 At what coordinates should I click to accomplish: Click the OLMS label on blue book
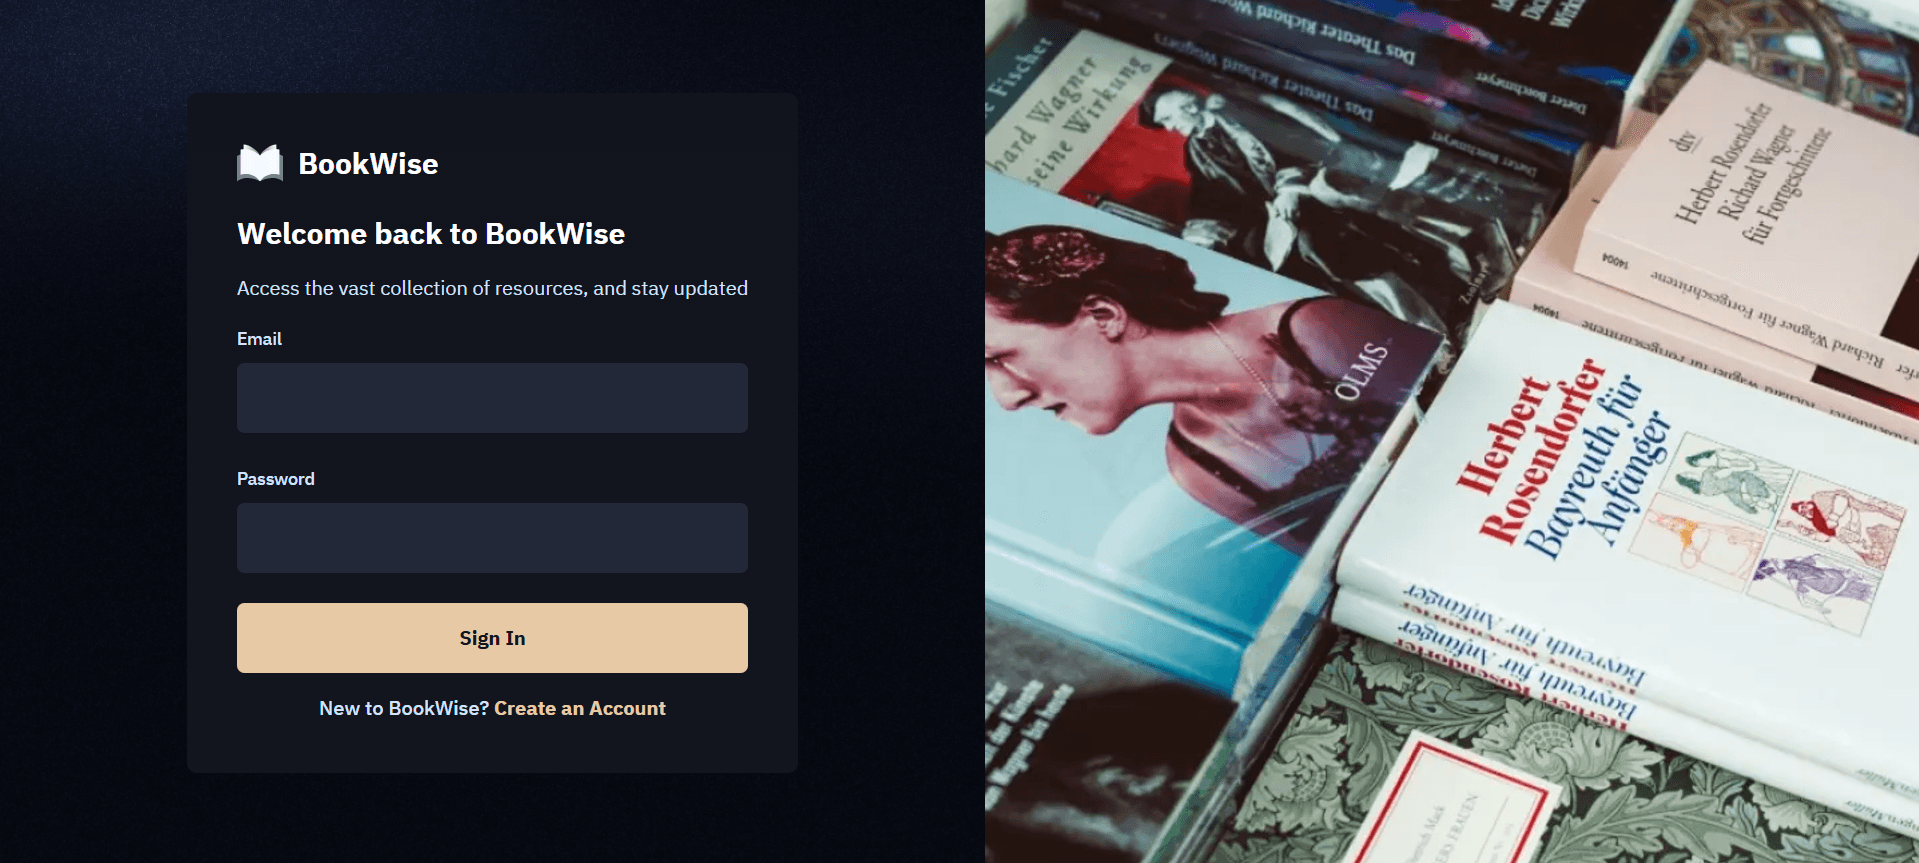pos(1362,371)
